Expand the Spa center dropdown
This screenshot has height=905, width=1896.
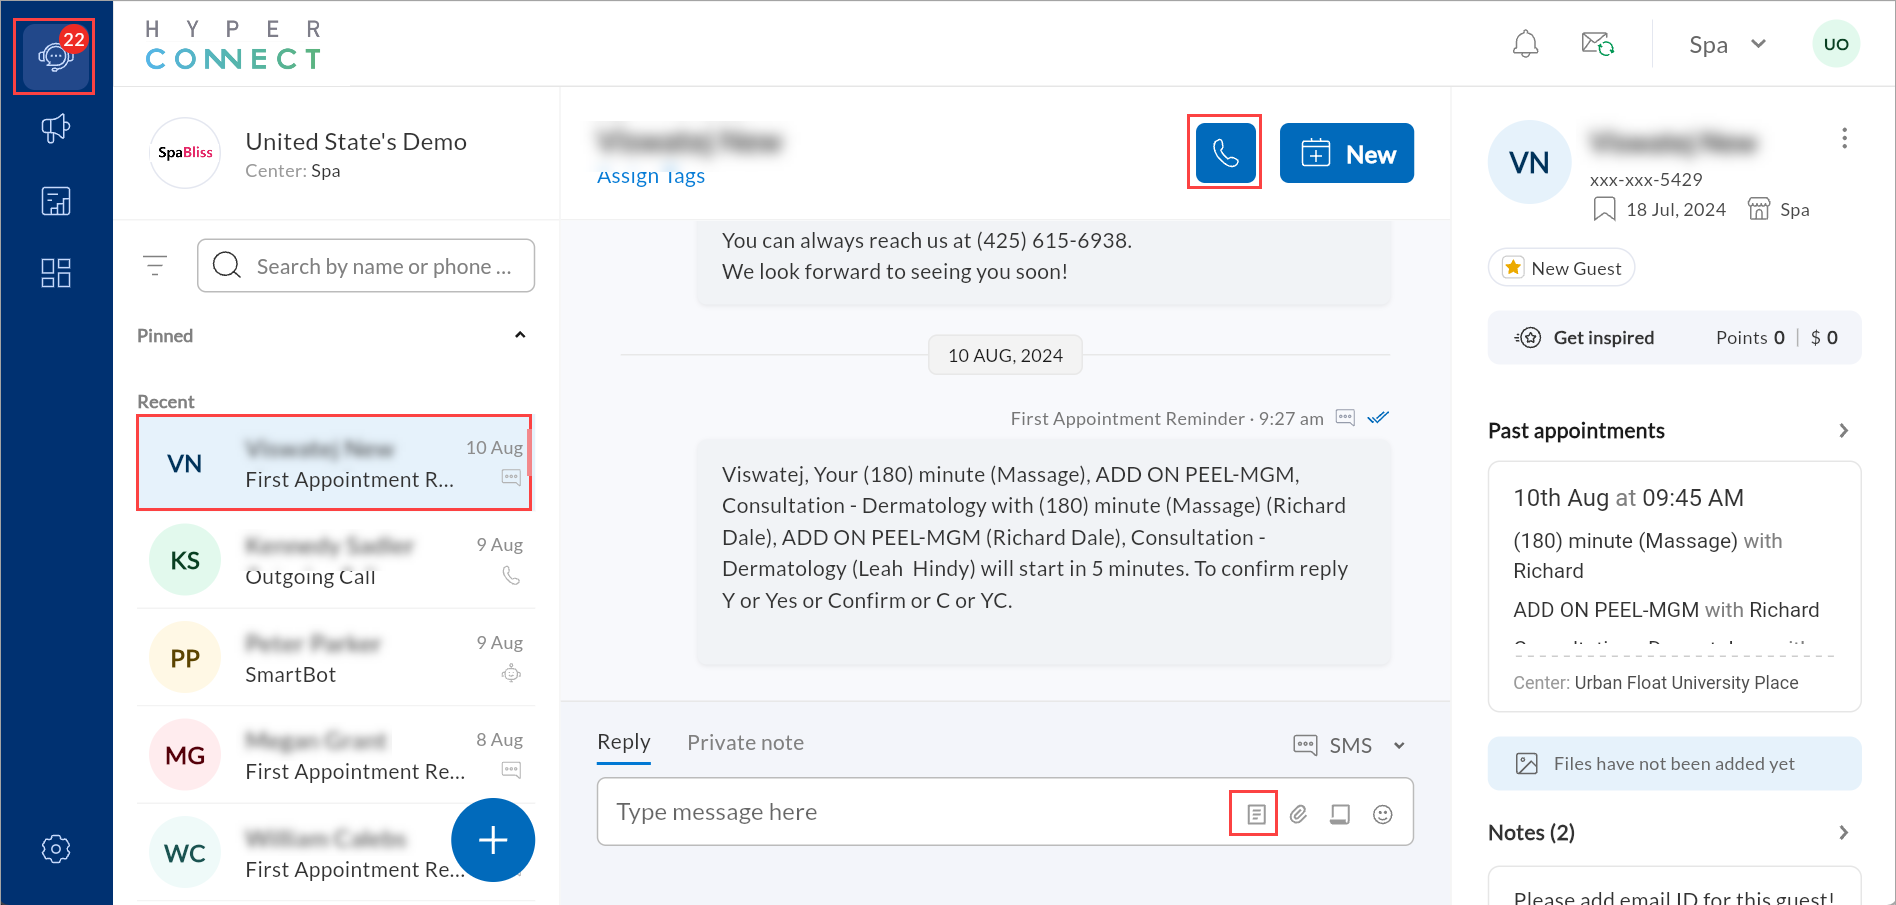click(1727, 44)
